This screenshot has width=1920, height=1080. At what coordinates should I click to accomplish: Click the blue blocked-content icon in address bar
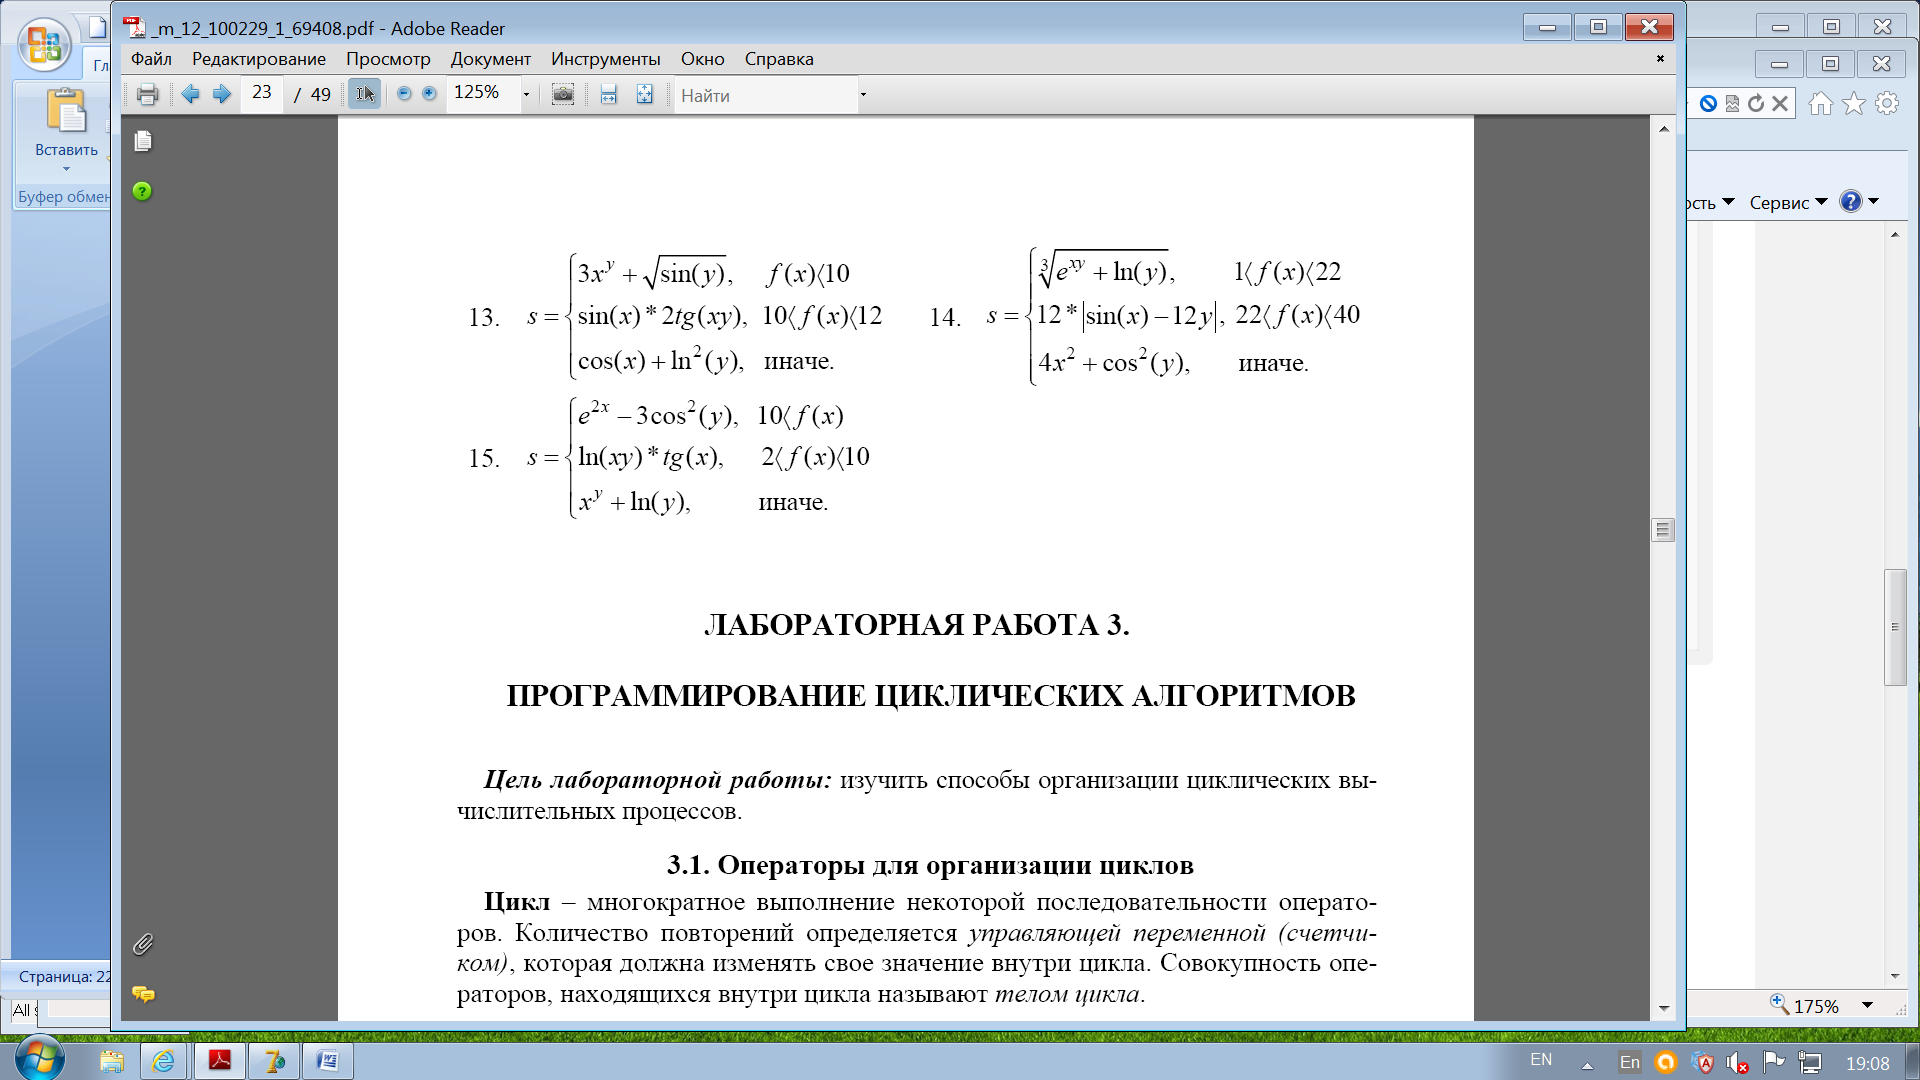(x=1708, y=103)
